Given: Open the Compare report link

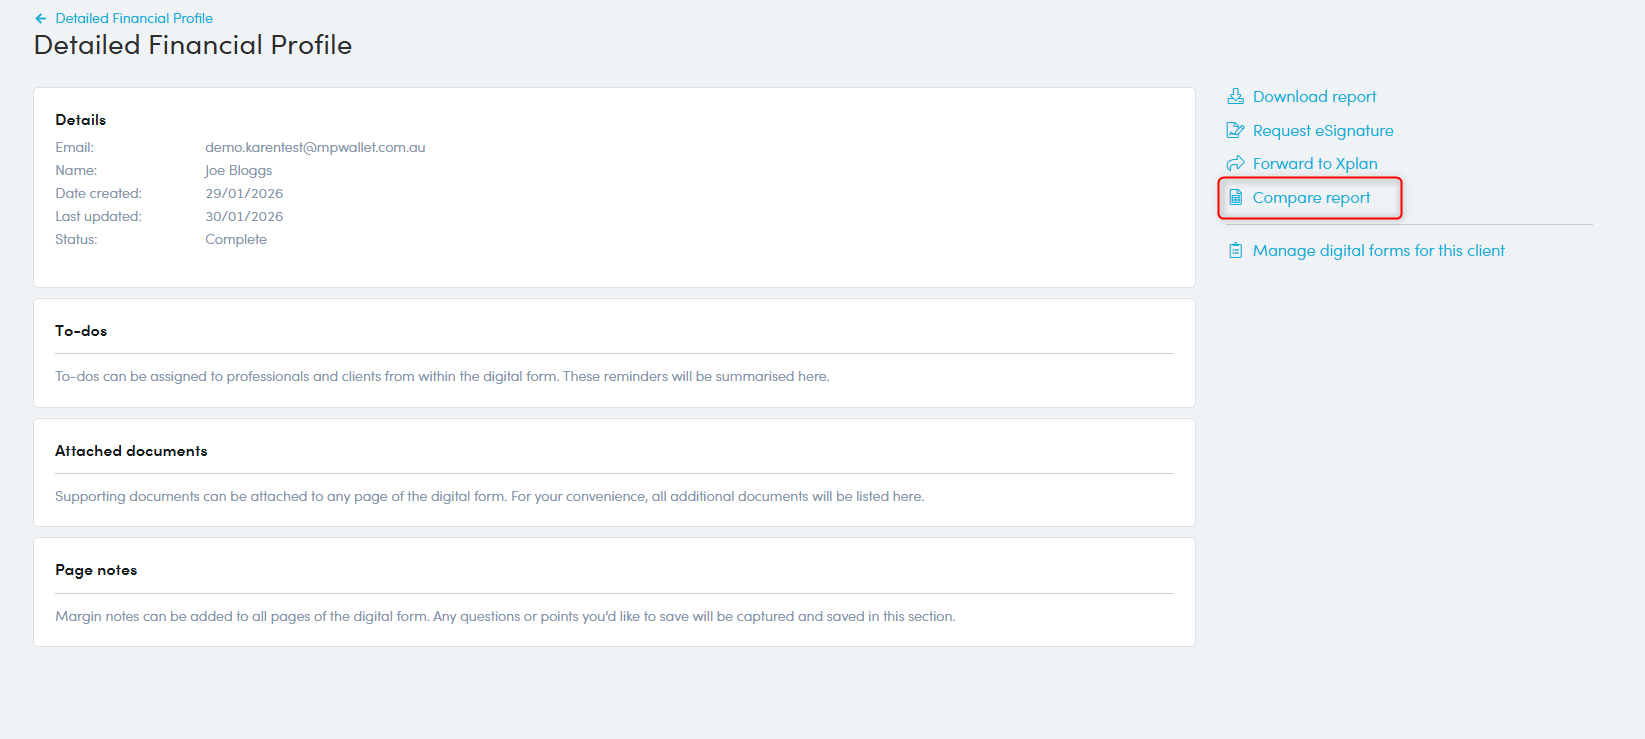Looking at the screenshot, I should click(1311, 197).
